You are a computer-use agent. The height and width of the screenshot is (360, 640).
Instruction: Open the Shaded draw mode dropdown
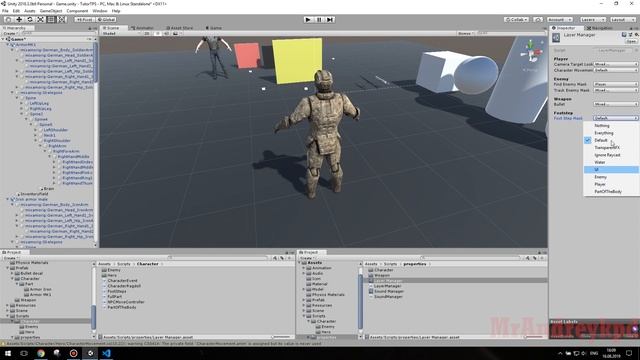[120, 33]
